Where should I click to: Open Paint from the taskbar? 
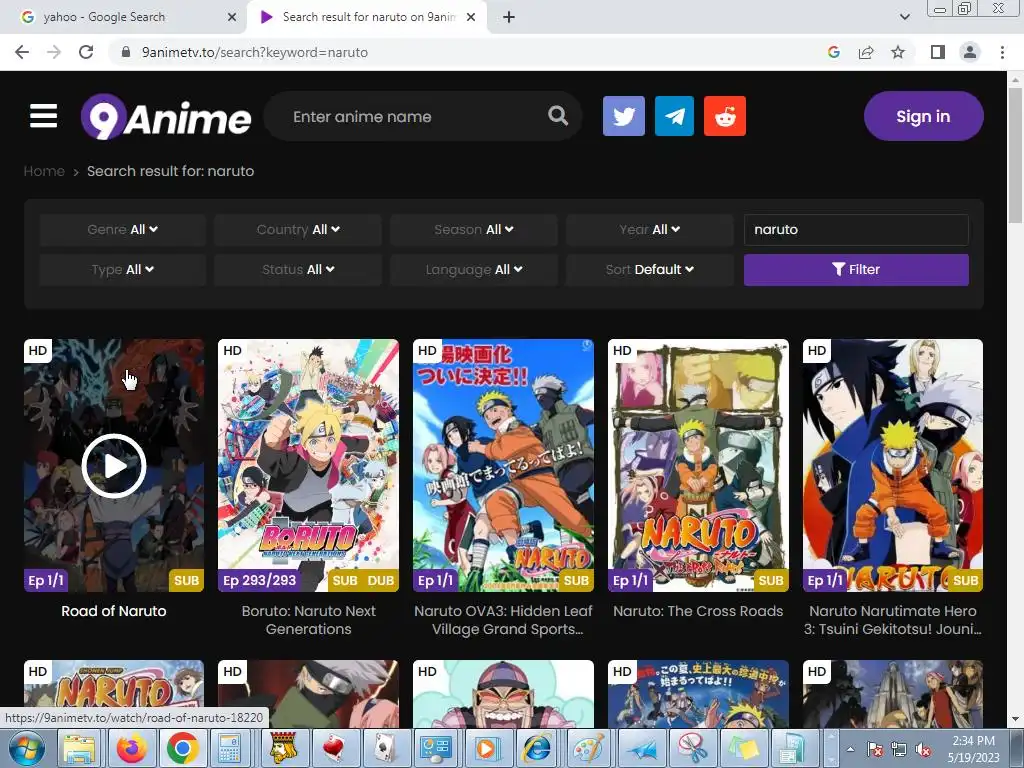click(x=588, y=749)
